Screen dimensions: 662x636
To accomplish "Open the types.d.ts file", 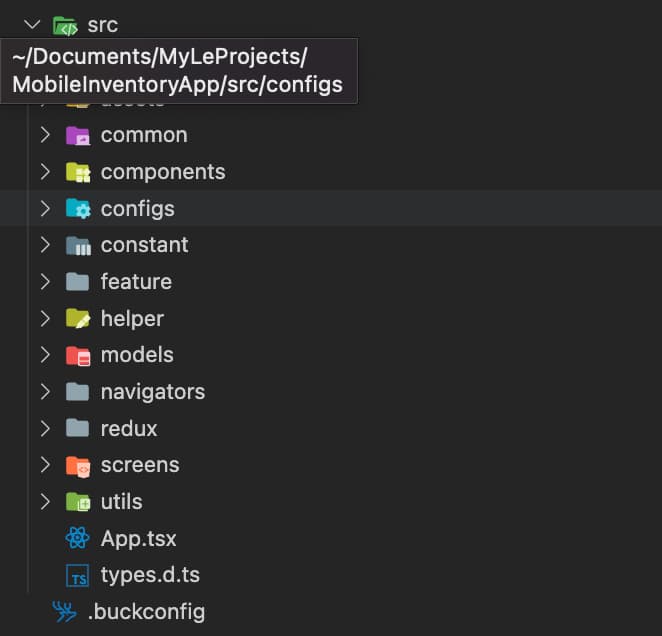I will tap(150, 575).
